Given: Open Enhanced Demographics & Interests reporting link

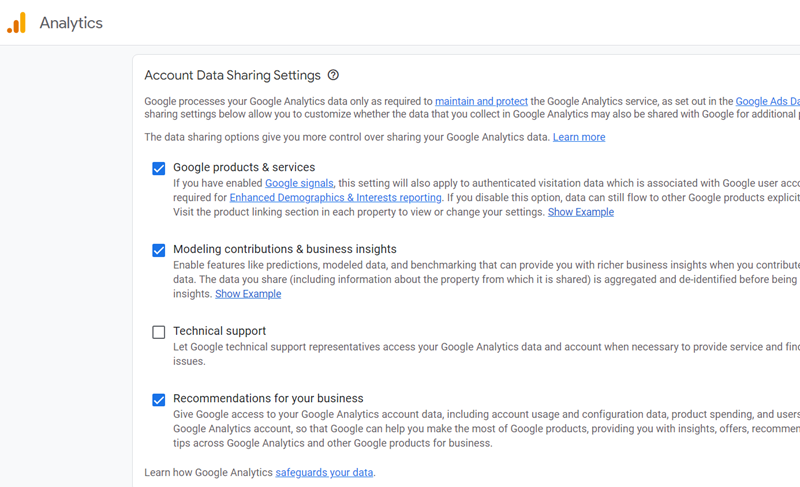Looking at the screenshot, I should click(336, 197).
